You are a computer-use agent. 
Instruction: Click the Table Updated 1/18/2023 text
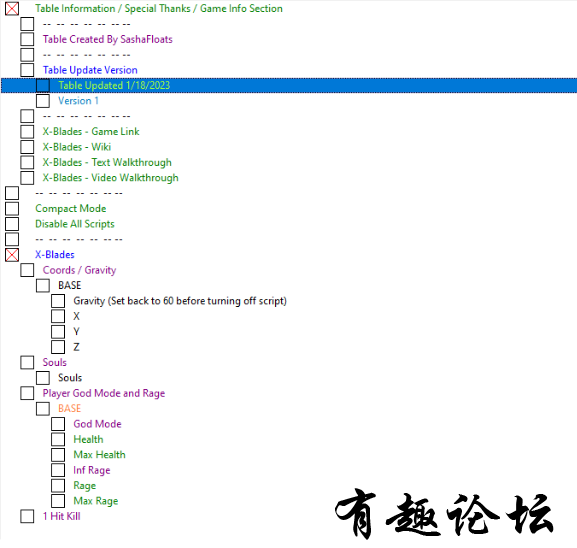pyautogui.click(x=114, y=85)
